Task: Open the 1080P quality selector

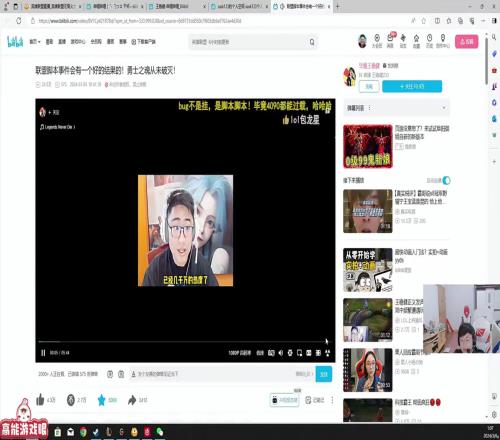Action: 240,353
